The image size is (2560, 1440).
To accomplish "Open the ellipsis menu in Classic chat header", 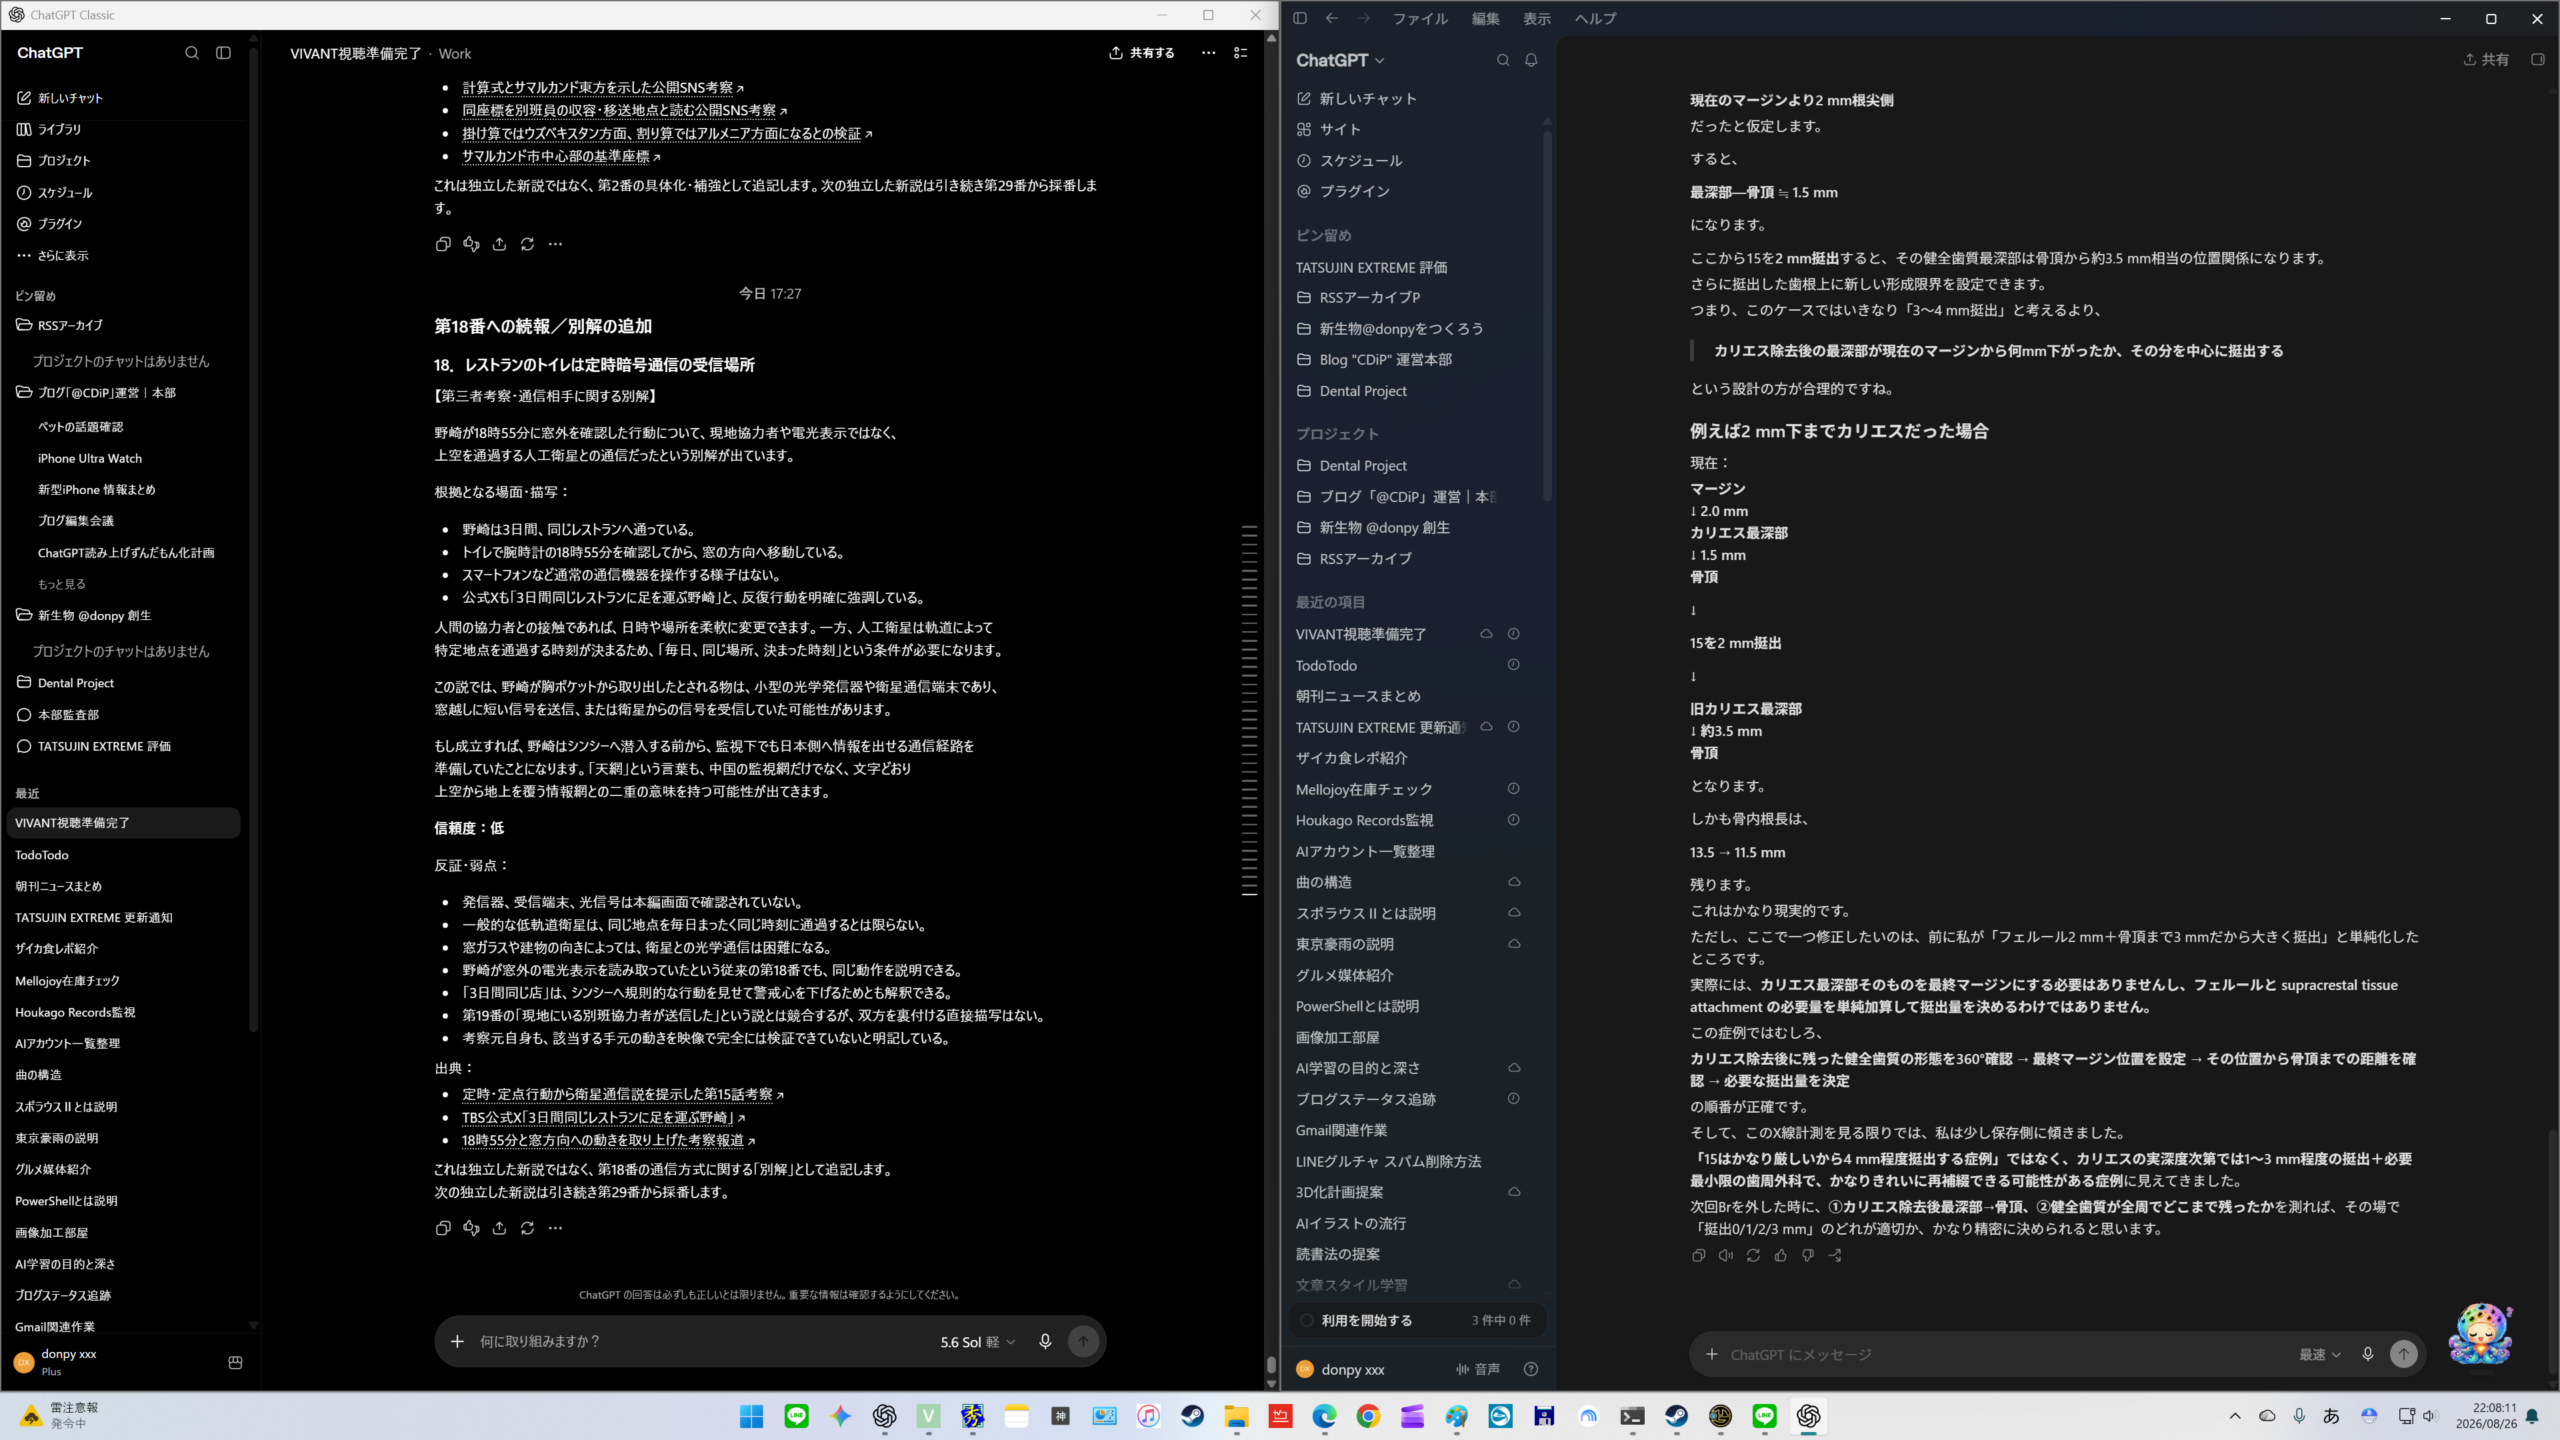I will pyautogui.click(x=1209, y=53).
